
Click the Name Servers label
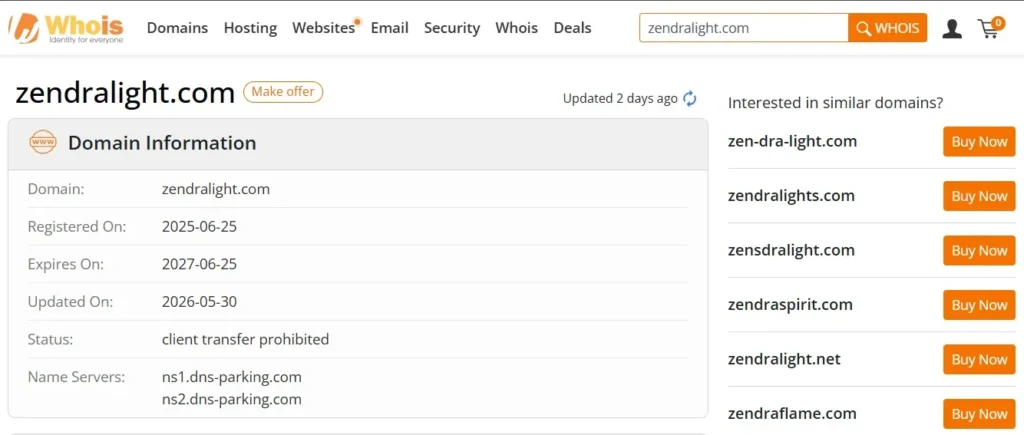[76, 378]
